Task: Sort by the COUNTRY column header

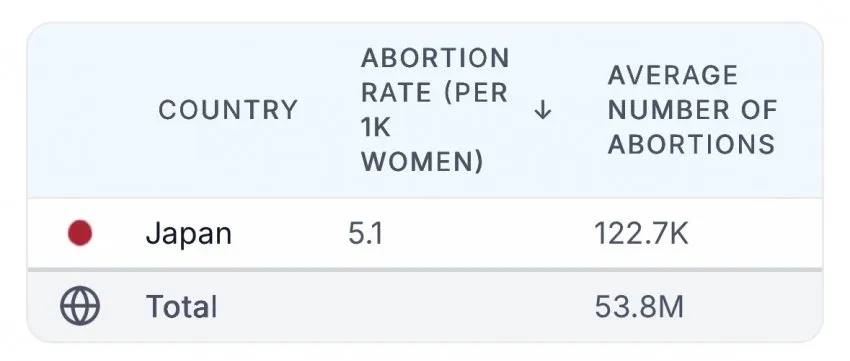Action: (228, 110)
